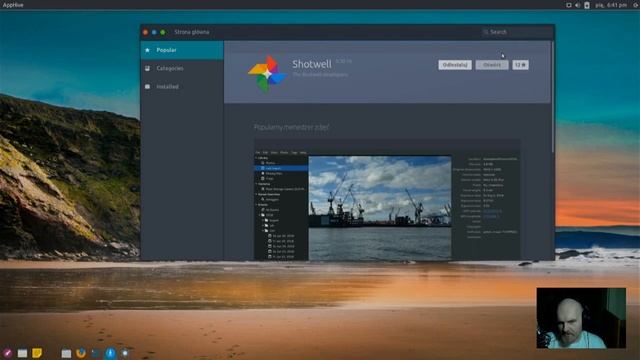Click the Shotwell pinwheel app icon
The image size is (640, 360).
[x=267, y=73]
